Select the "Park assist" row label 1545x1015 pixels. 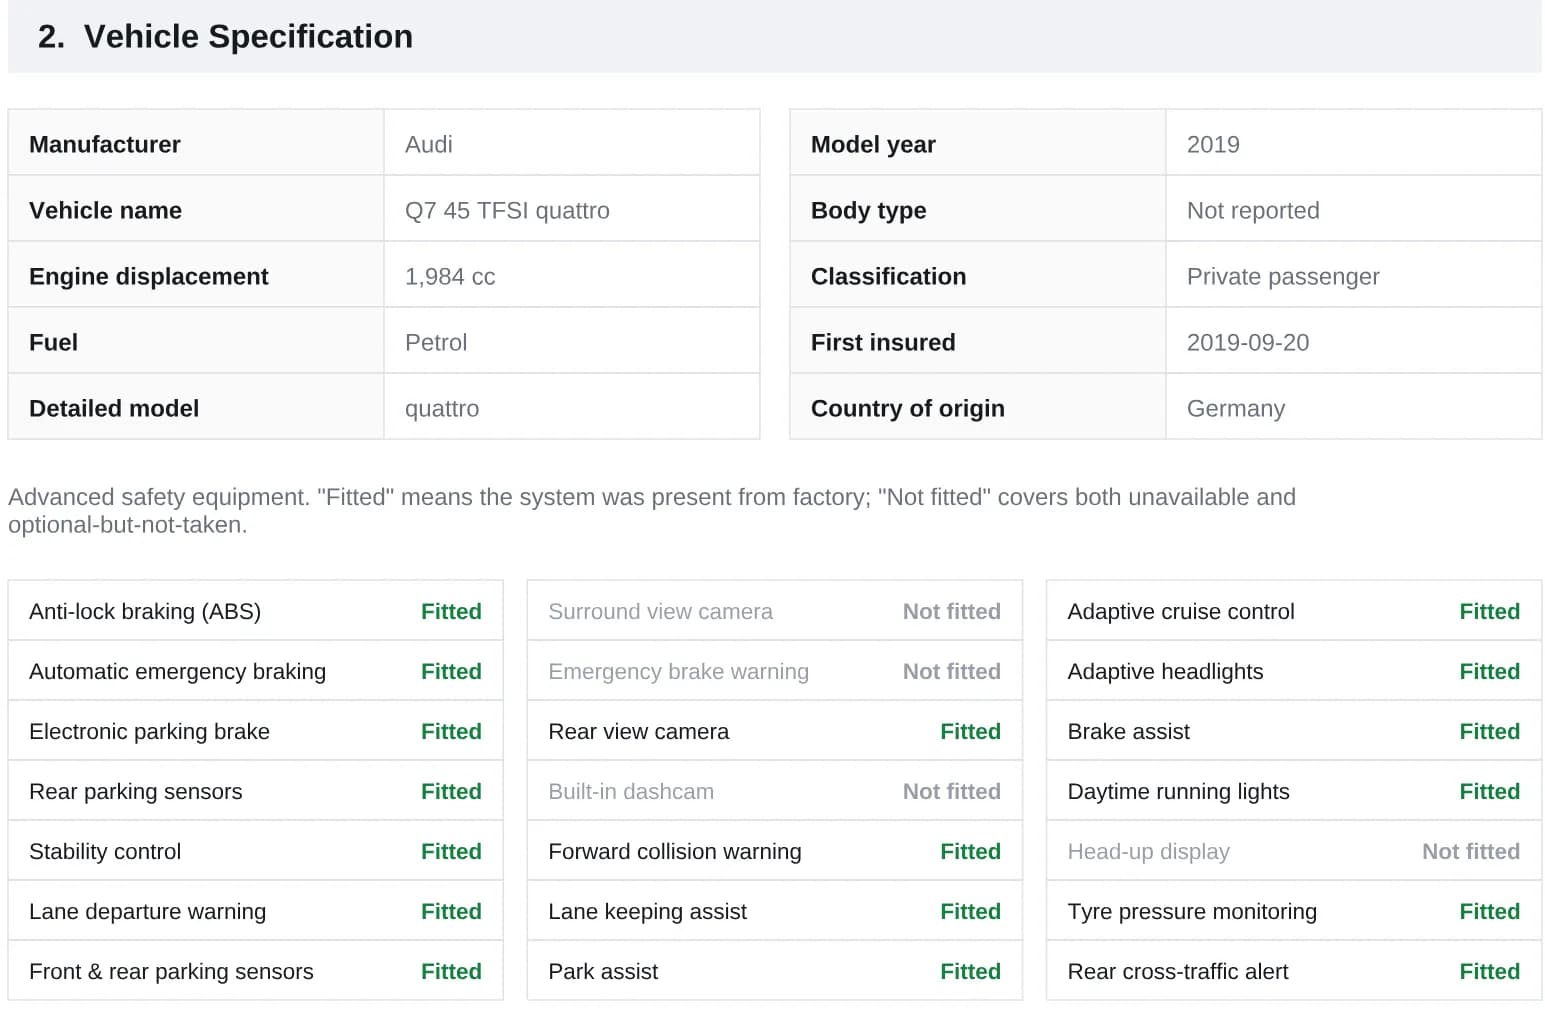[x=603, y=971]
